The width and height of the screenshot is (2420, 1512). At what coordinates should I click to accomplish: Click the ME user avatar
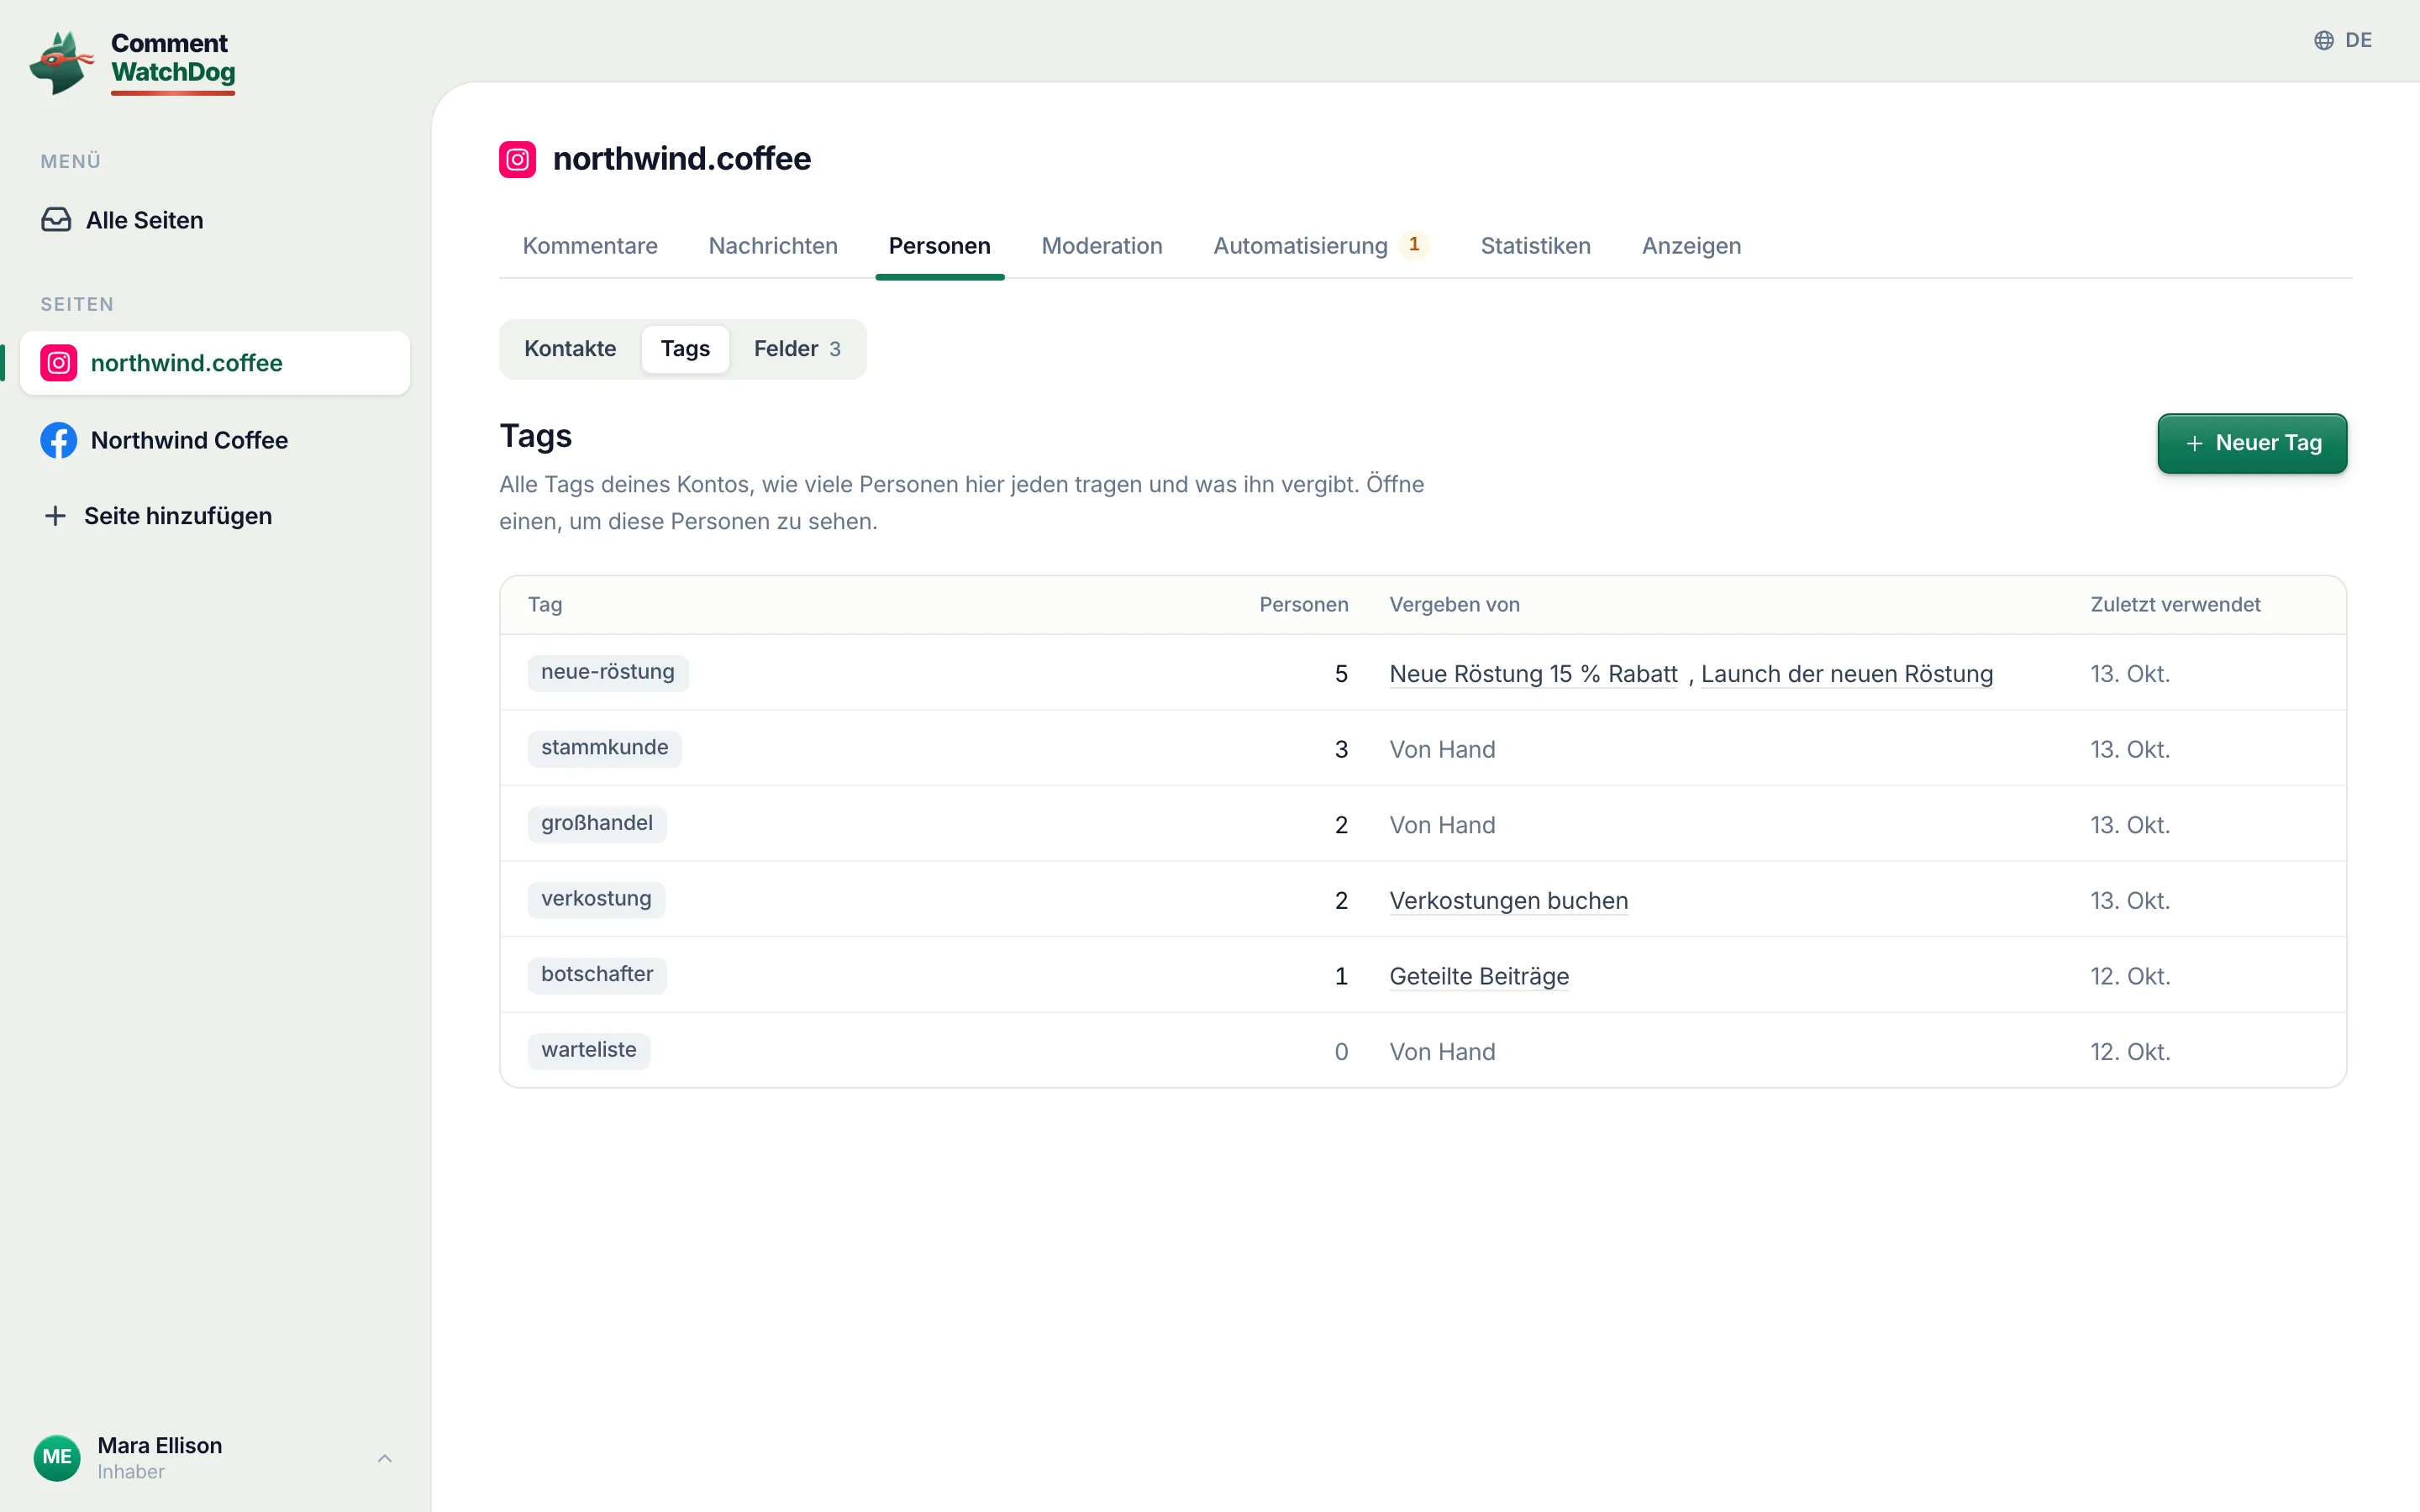point(57,1457)
